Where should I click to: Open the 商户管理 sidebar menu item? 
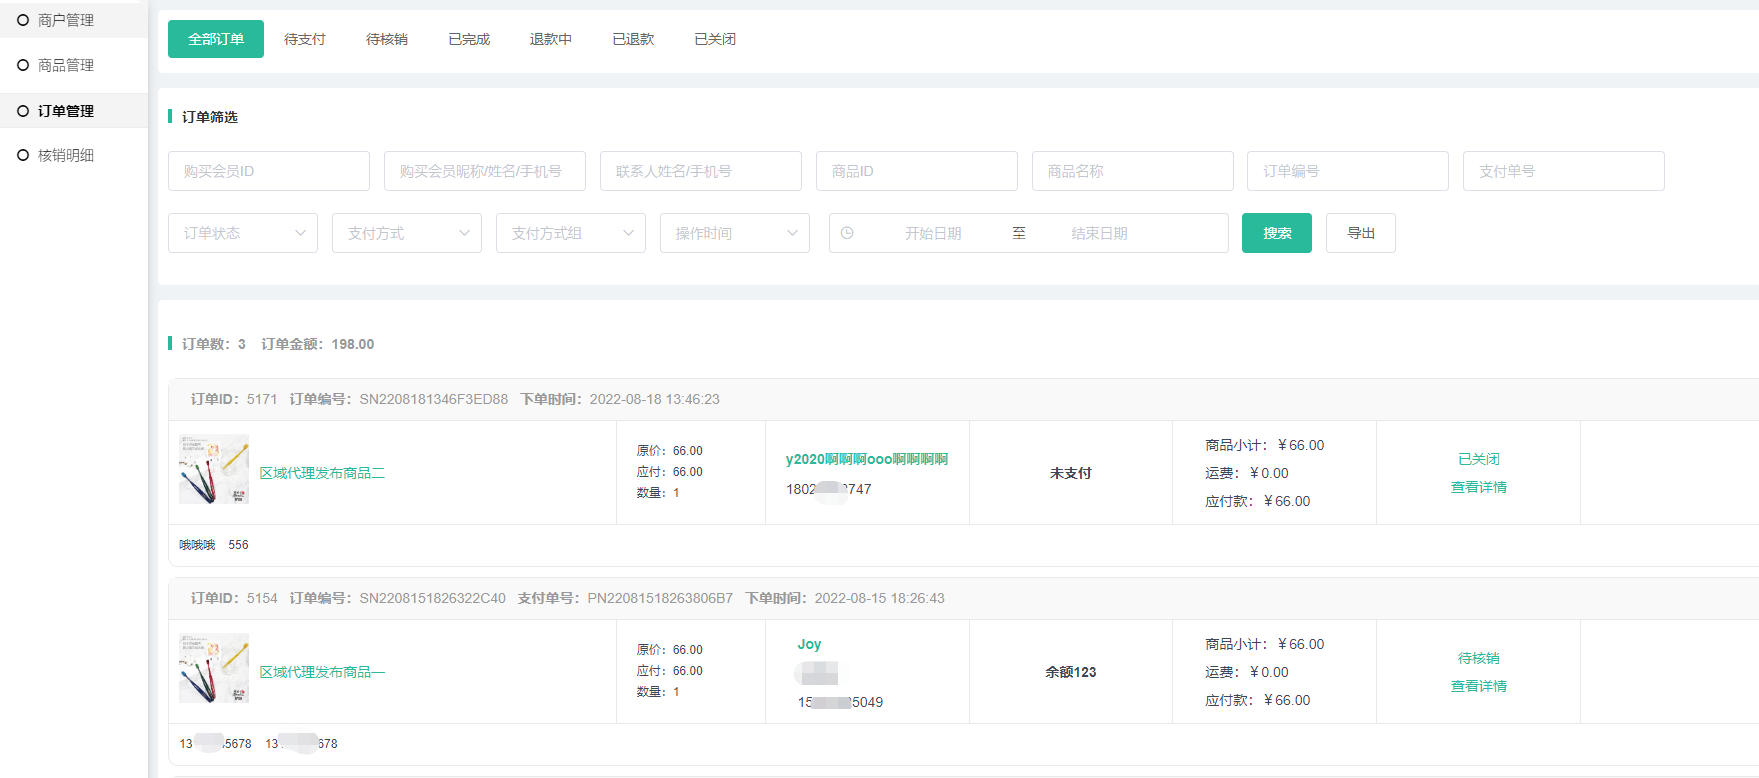point(66,20)
